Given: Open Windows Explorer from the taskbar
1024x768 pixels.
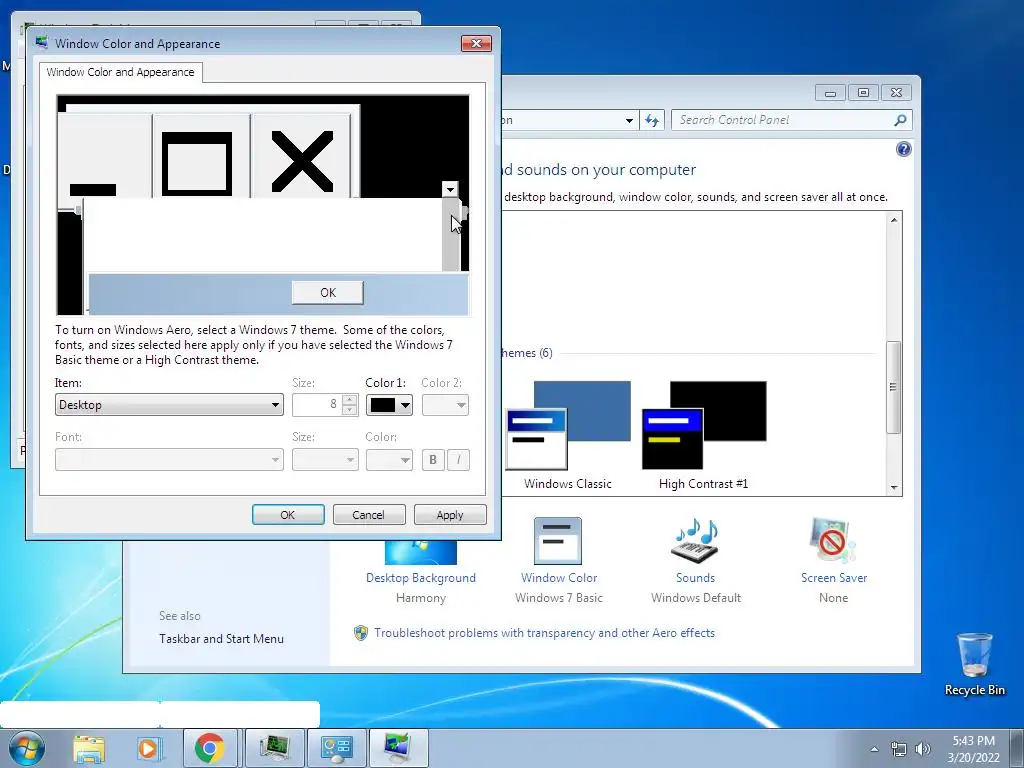Looking at the screenshot, I should pos(89,748).
